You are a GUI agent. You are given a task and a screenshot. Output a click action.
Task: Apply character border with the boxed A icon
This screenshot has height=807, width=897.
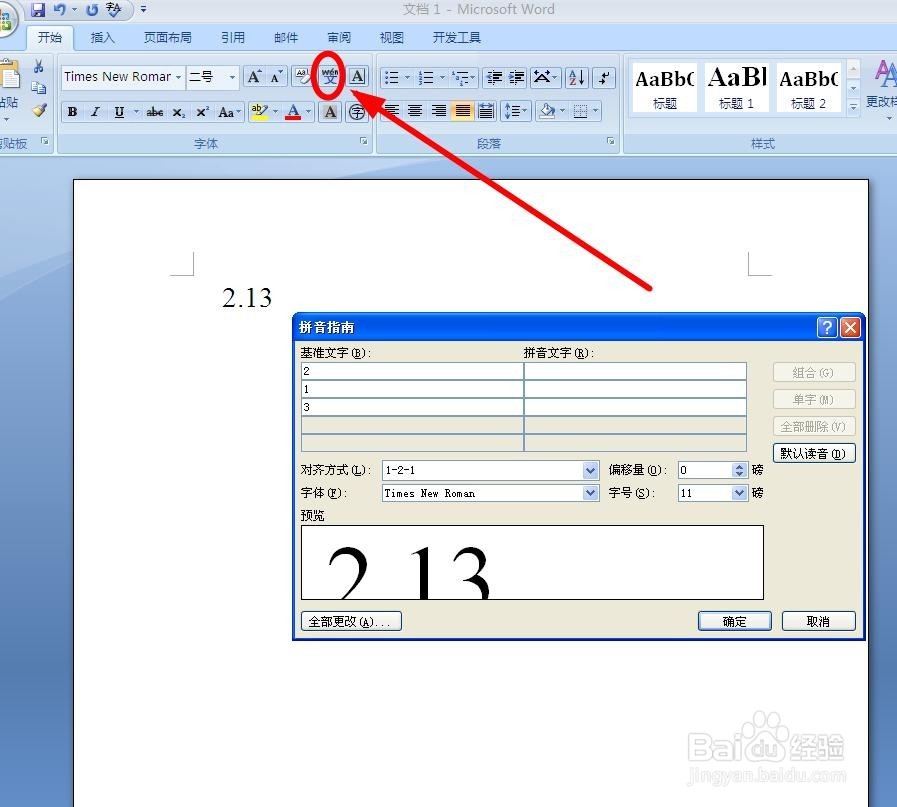tap(358, 77)
